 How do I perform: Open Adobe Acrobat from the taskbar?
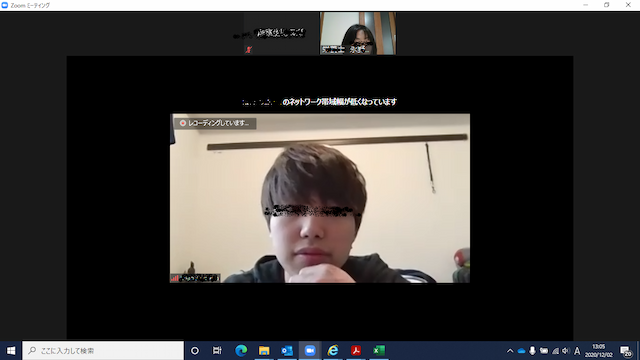[x=356, y=351]
